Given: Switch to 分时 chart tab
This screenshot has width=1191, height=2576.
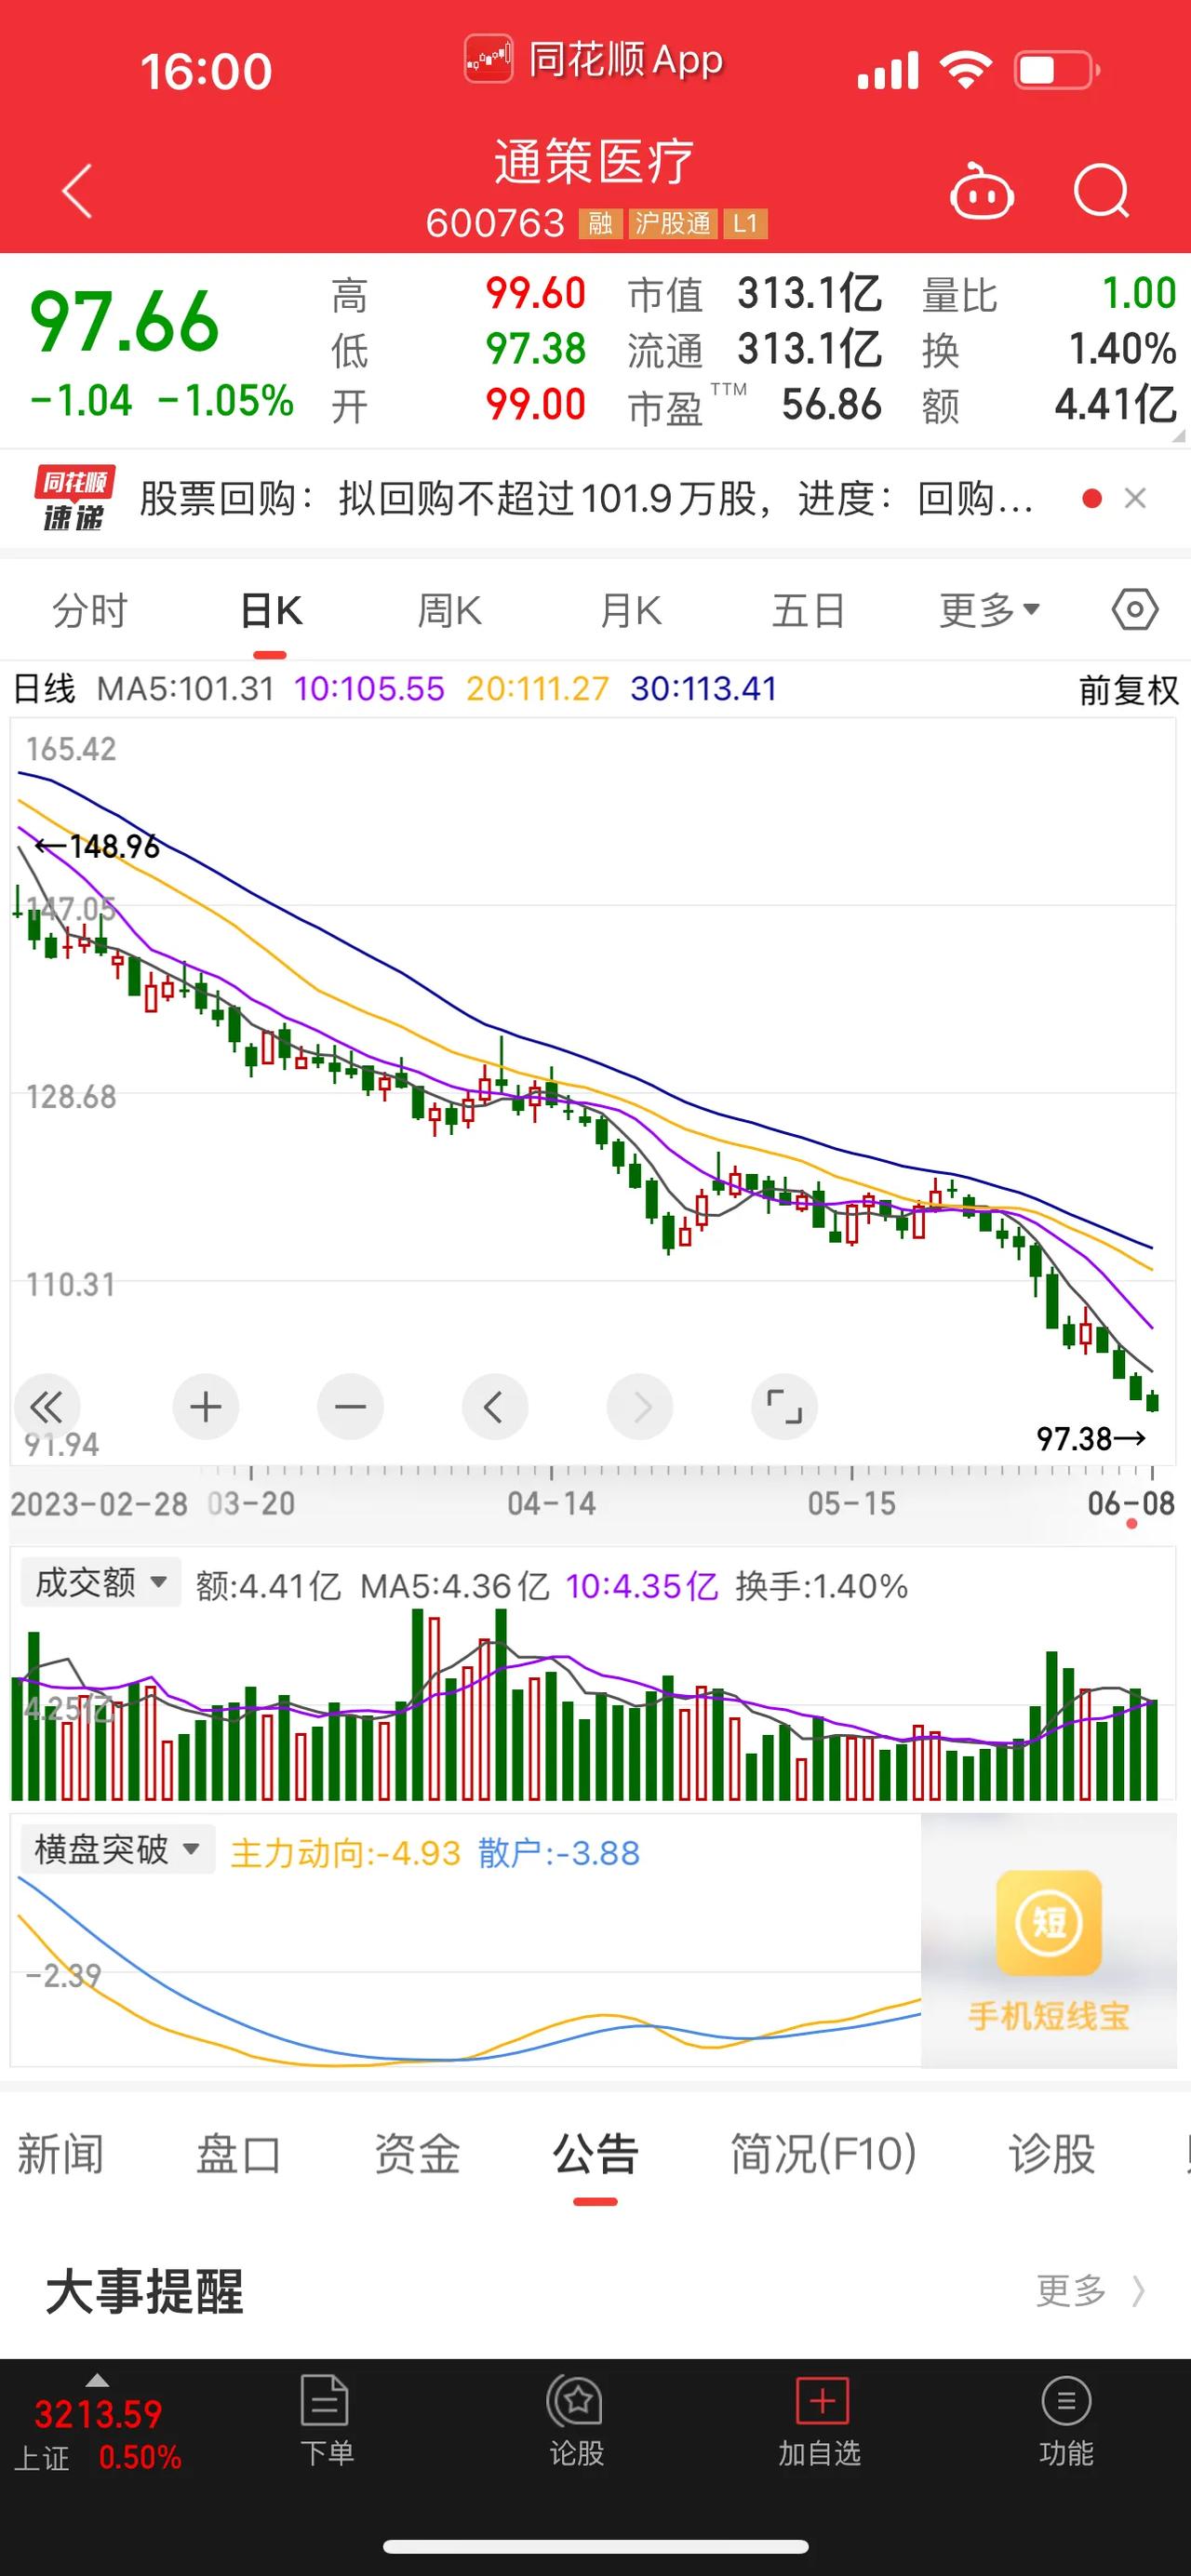Looking at the screenshot, I should click(90, 610).
